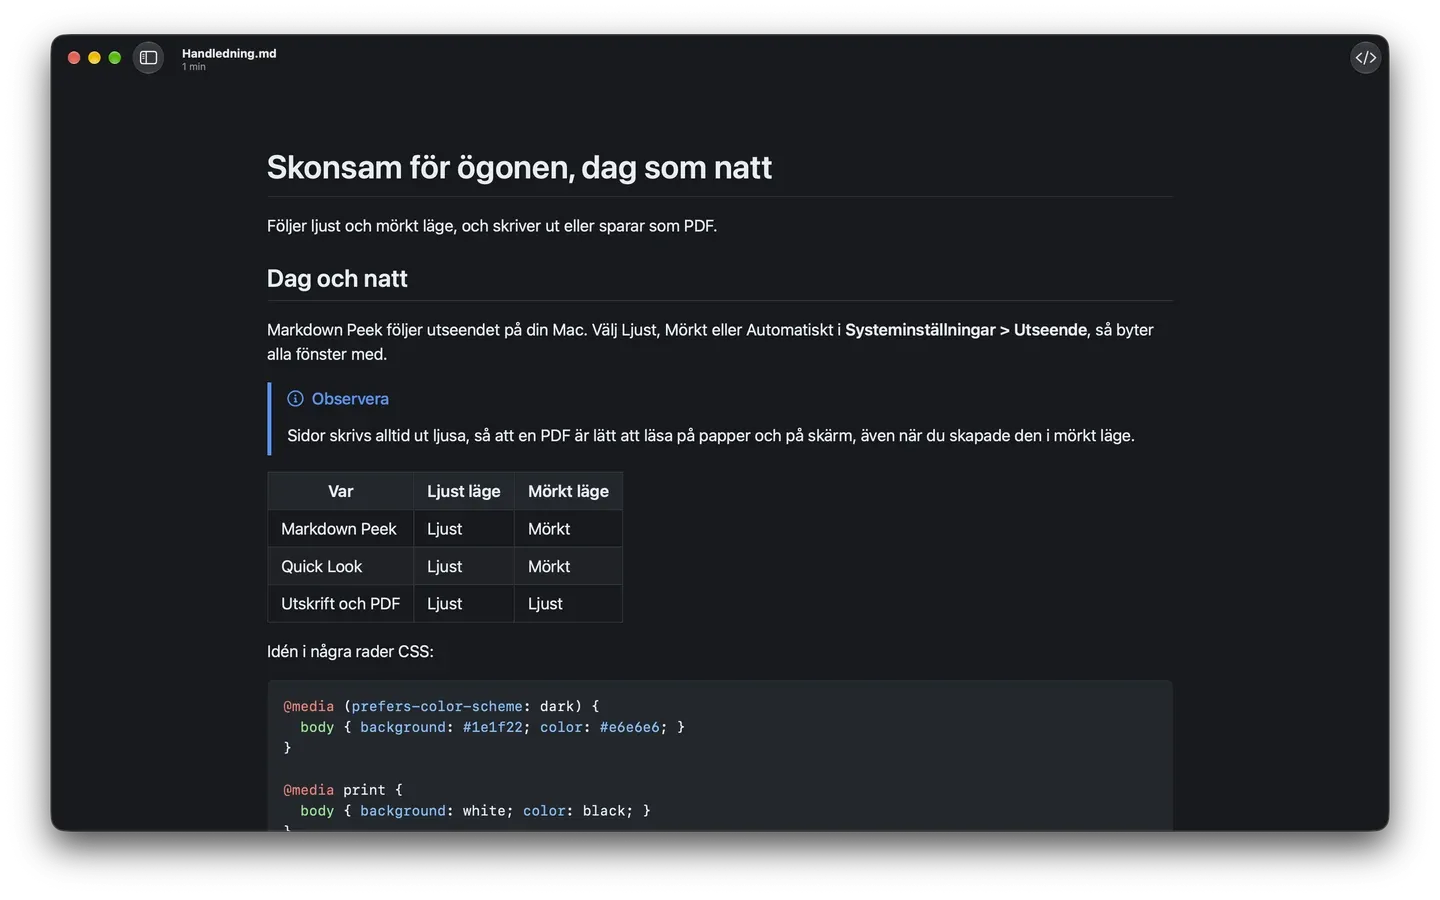Click the heading "Skonsam för ögonen, dag som natt"

519,167
